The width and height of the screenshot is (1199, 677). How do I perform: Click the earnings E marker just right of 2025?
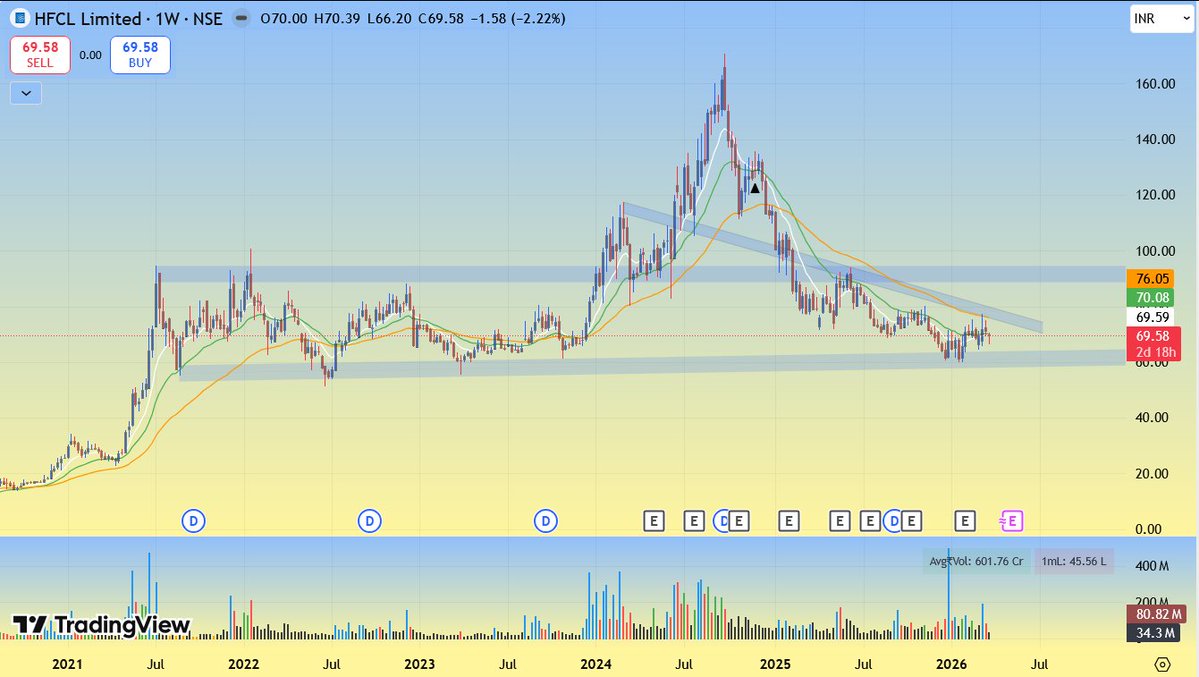click(x=788, y=522)
